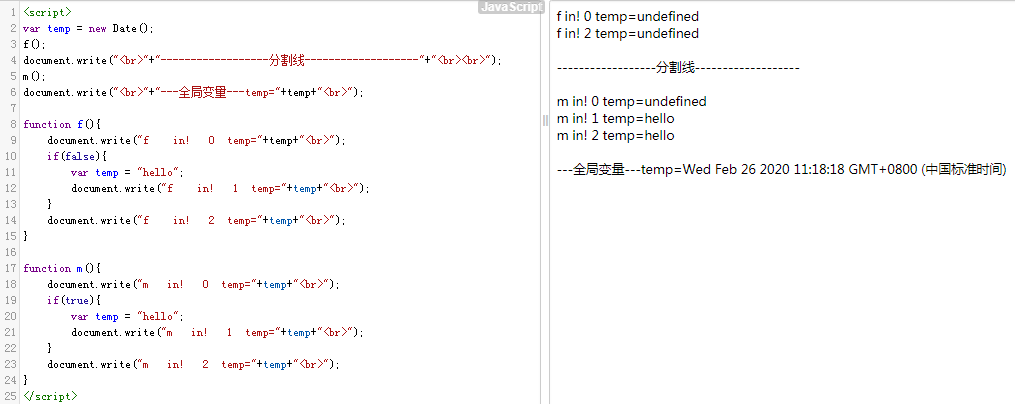This screenshot has height=404, width=1015.
Task: Click code line writing 'f in! 0 temp='
Action: click(x=196, y=140)
